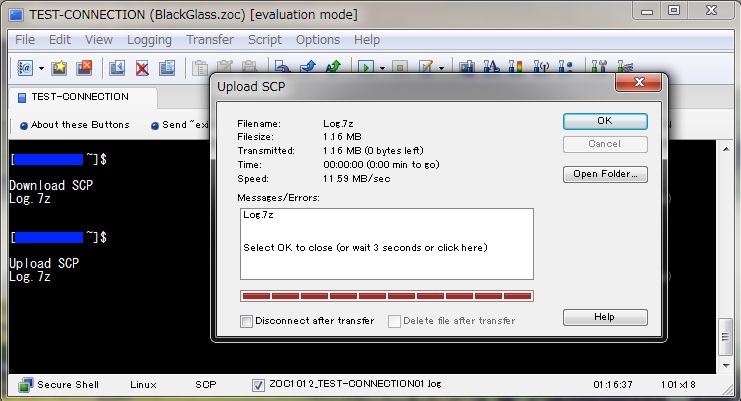Expand the run script dropdown arrow
The height and width of the screenshot is (401, 741).
click(x=382, y=68)
